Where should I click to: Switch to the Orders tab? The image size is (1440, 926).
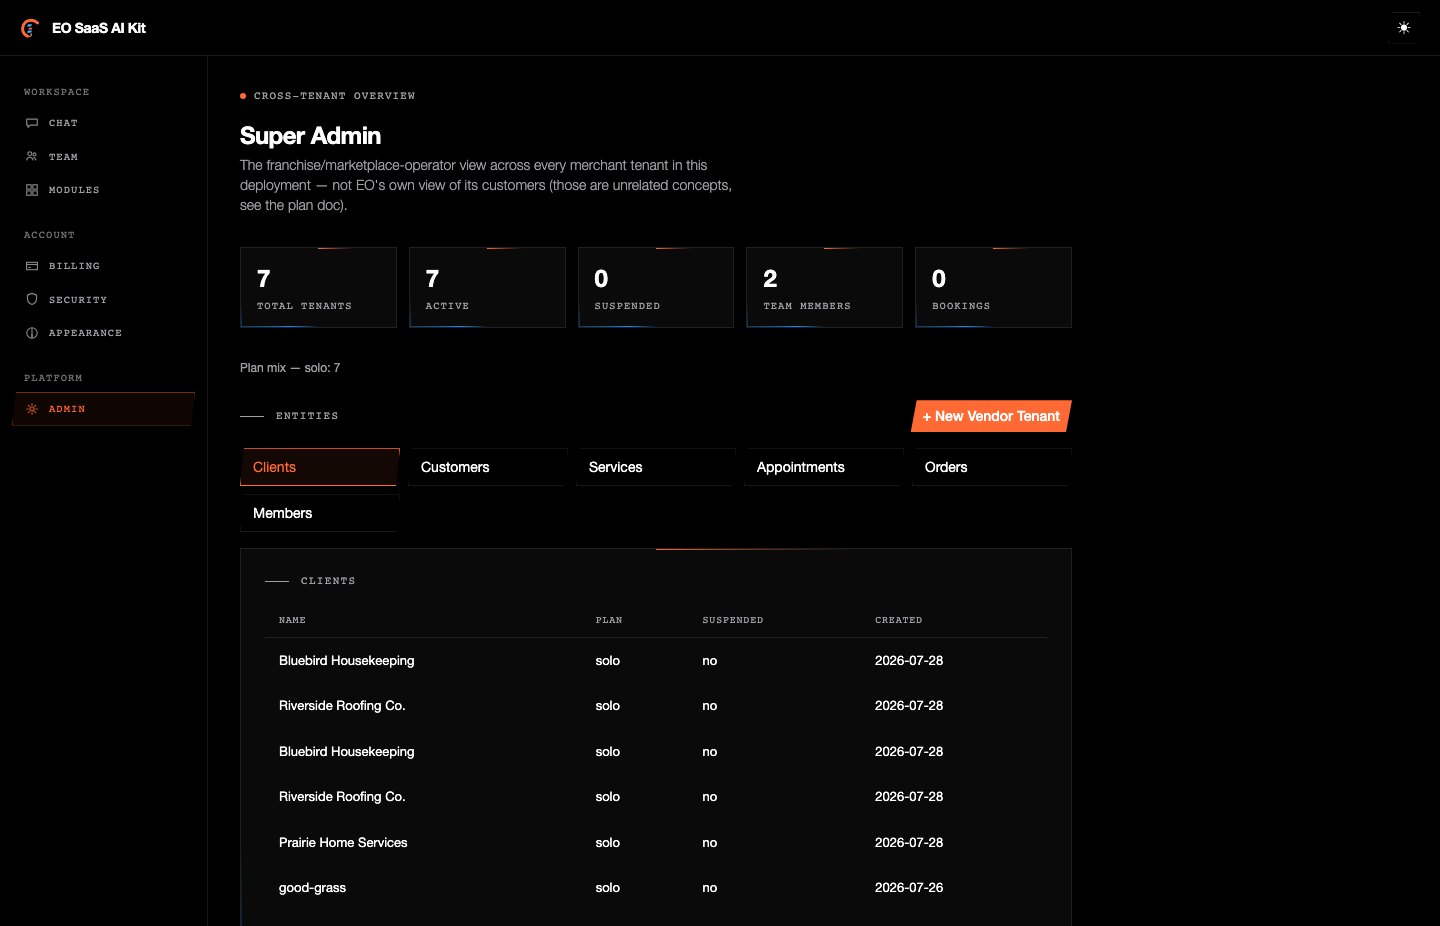pyautogui.click(x=992, y=467)
